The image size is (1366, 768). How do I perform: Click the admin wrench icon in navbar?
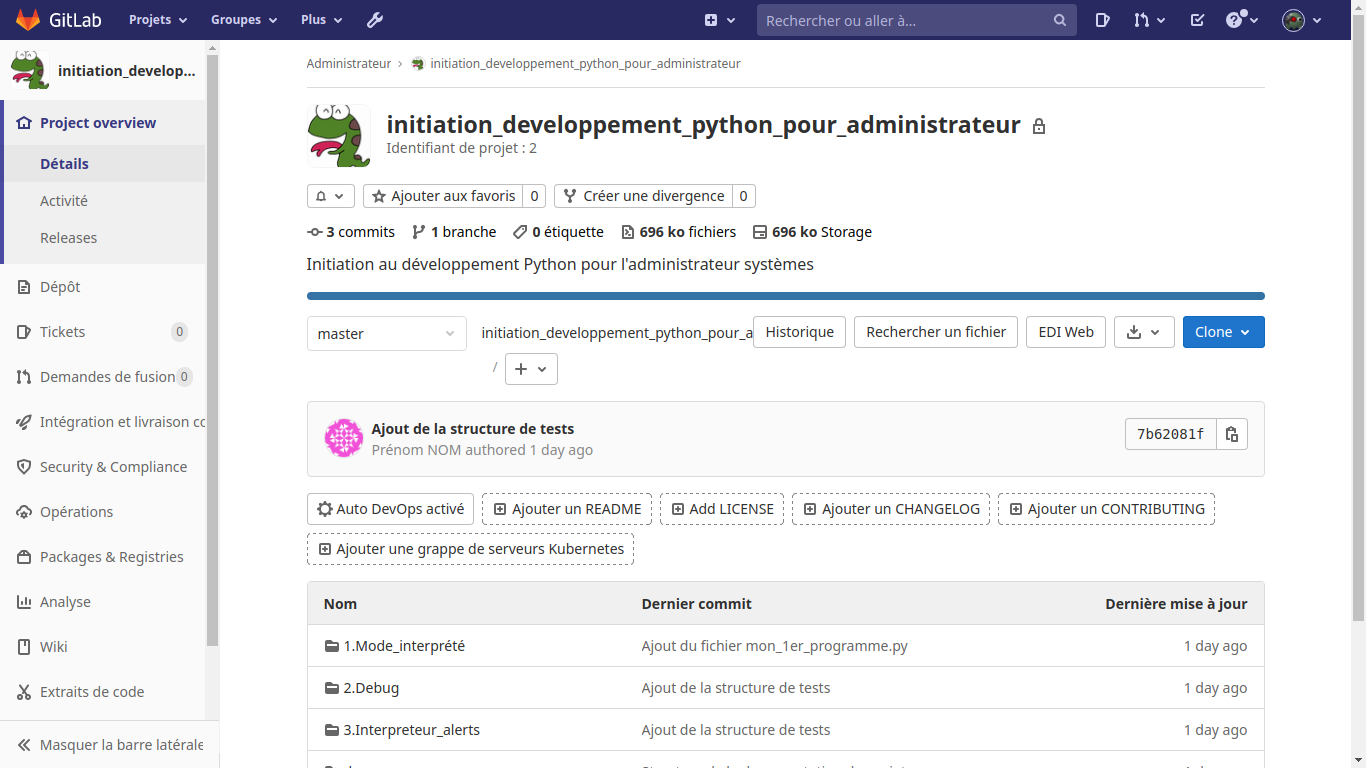pyautogui.click(x=375, y=20)
